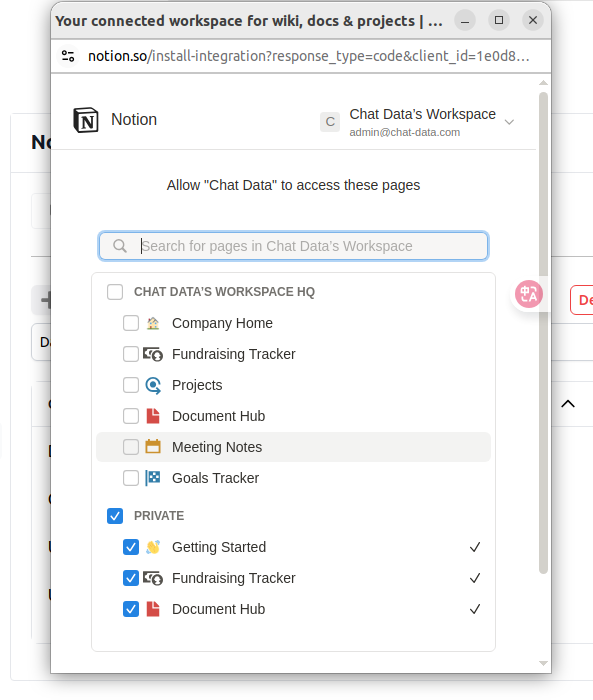Click the Private Fundraising Tracker money icon
This screenshot has height=700, width=593.
tap(153, 578)
